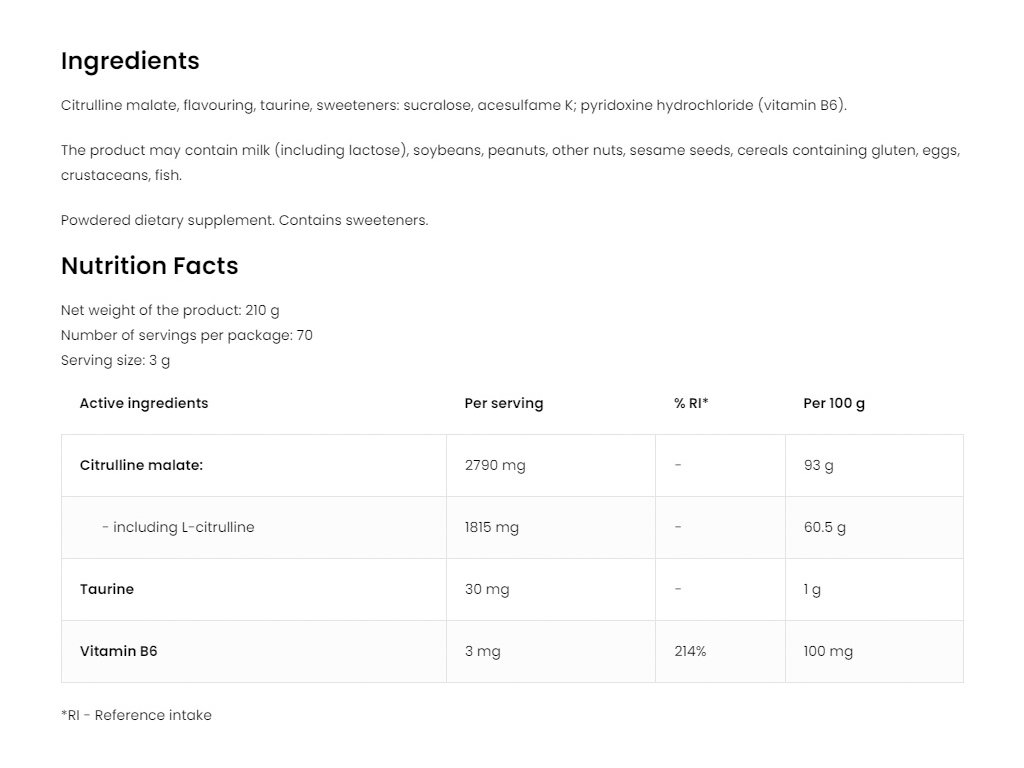Click the Active ingredients column header
The height and width of the screenshot is (768, 1024).
click(144, 403)
